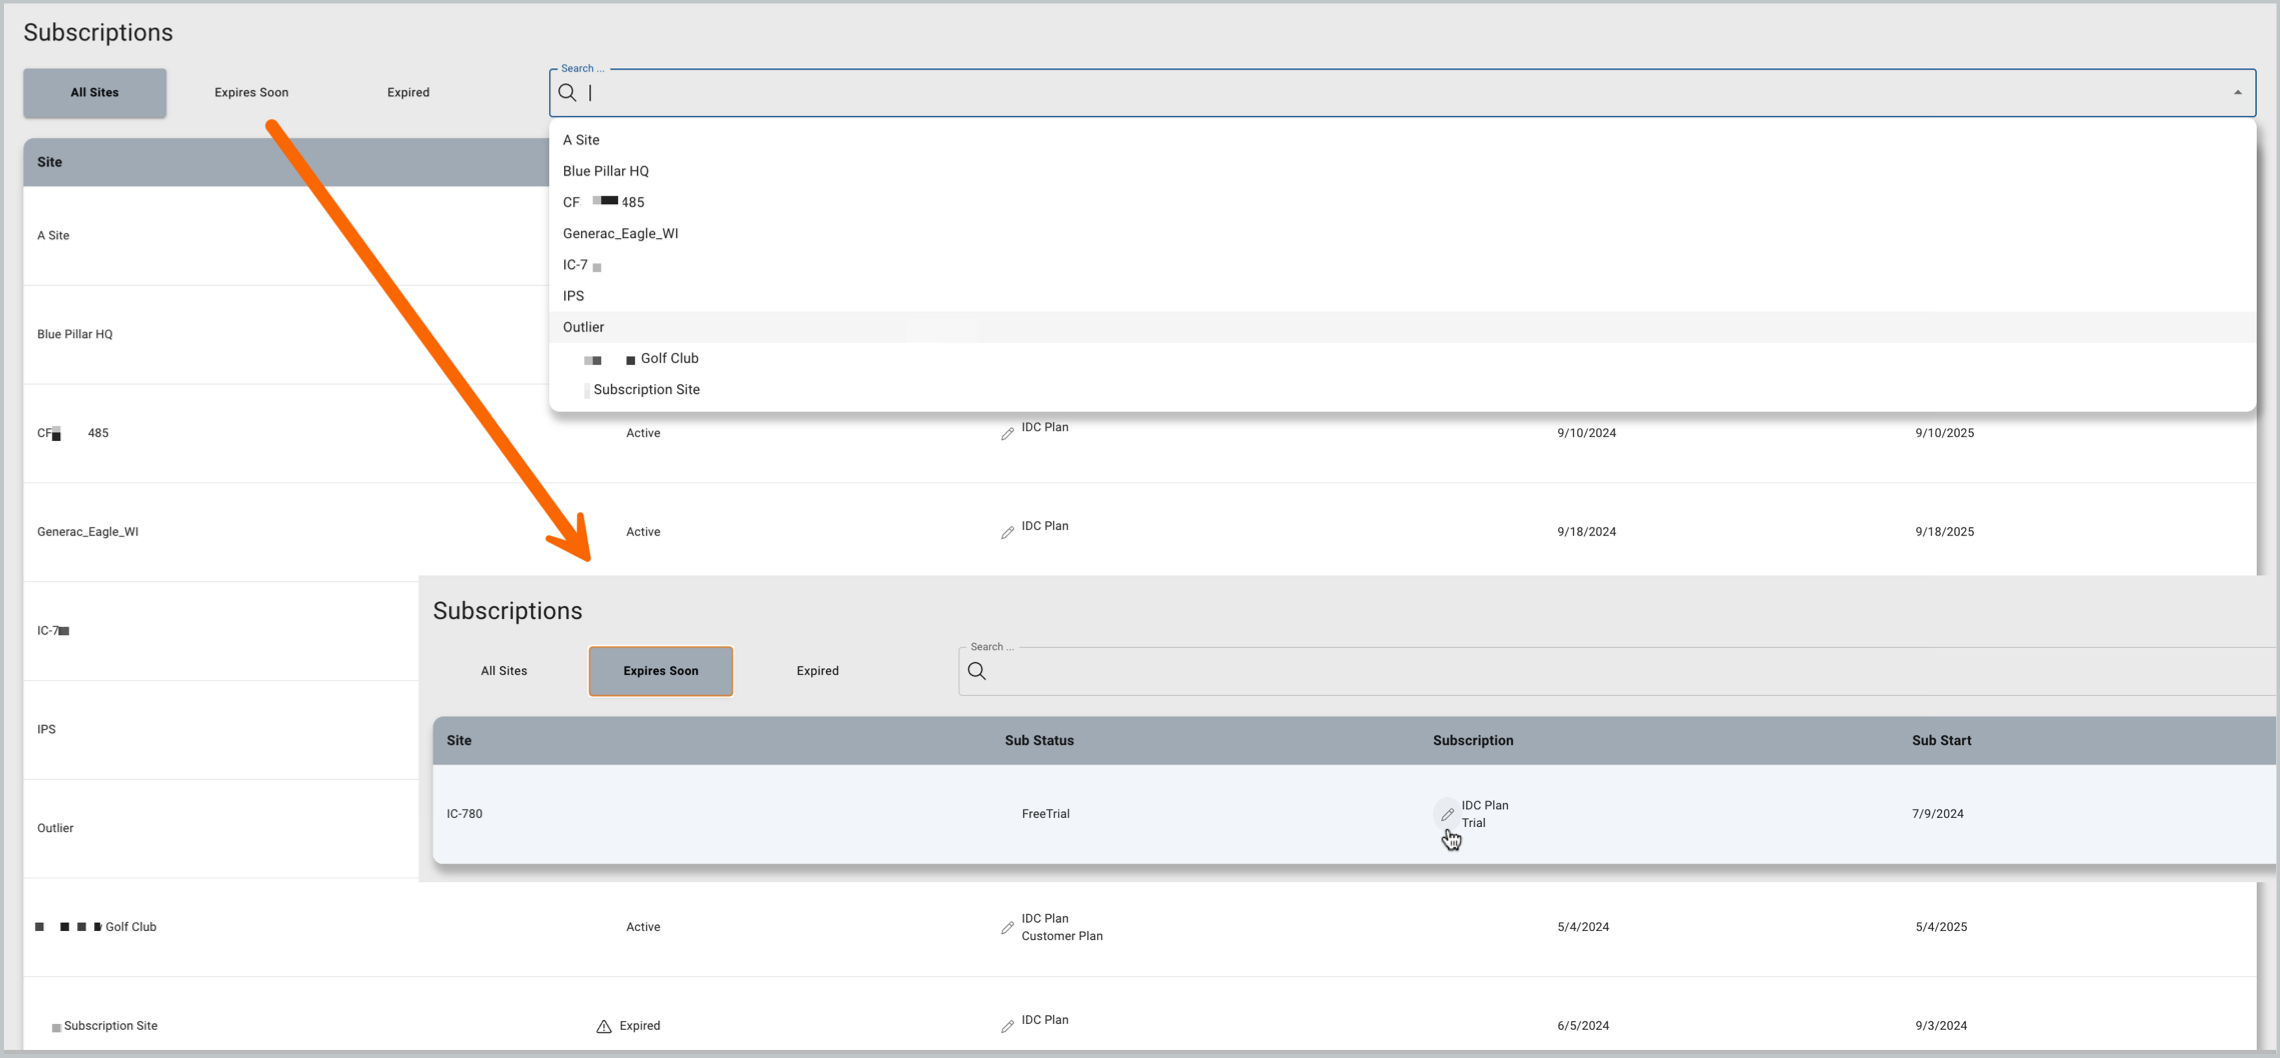
Task: Select All Sites tab in inset panel
Action: [504, 671]
